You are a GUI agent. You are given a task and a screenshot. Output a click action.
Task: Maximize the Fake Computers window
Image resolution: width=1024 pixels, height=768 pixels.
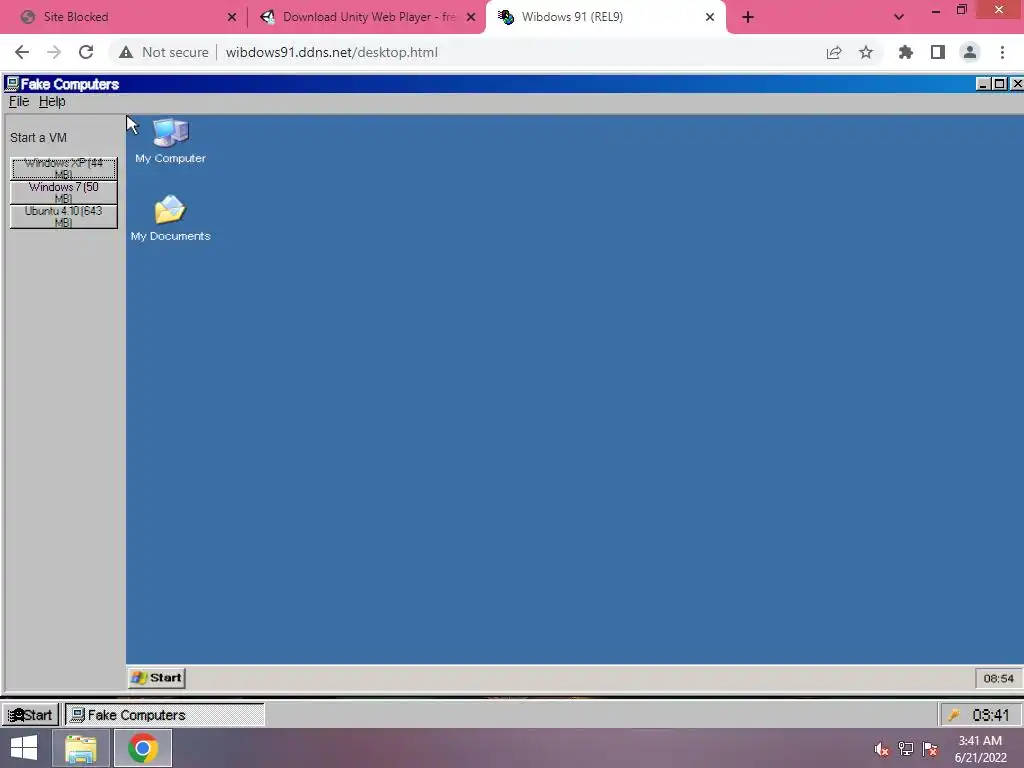coord(999,84)
